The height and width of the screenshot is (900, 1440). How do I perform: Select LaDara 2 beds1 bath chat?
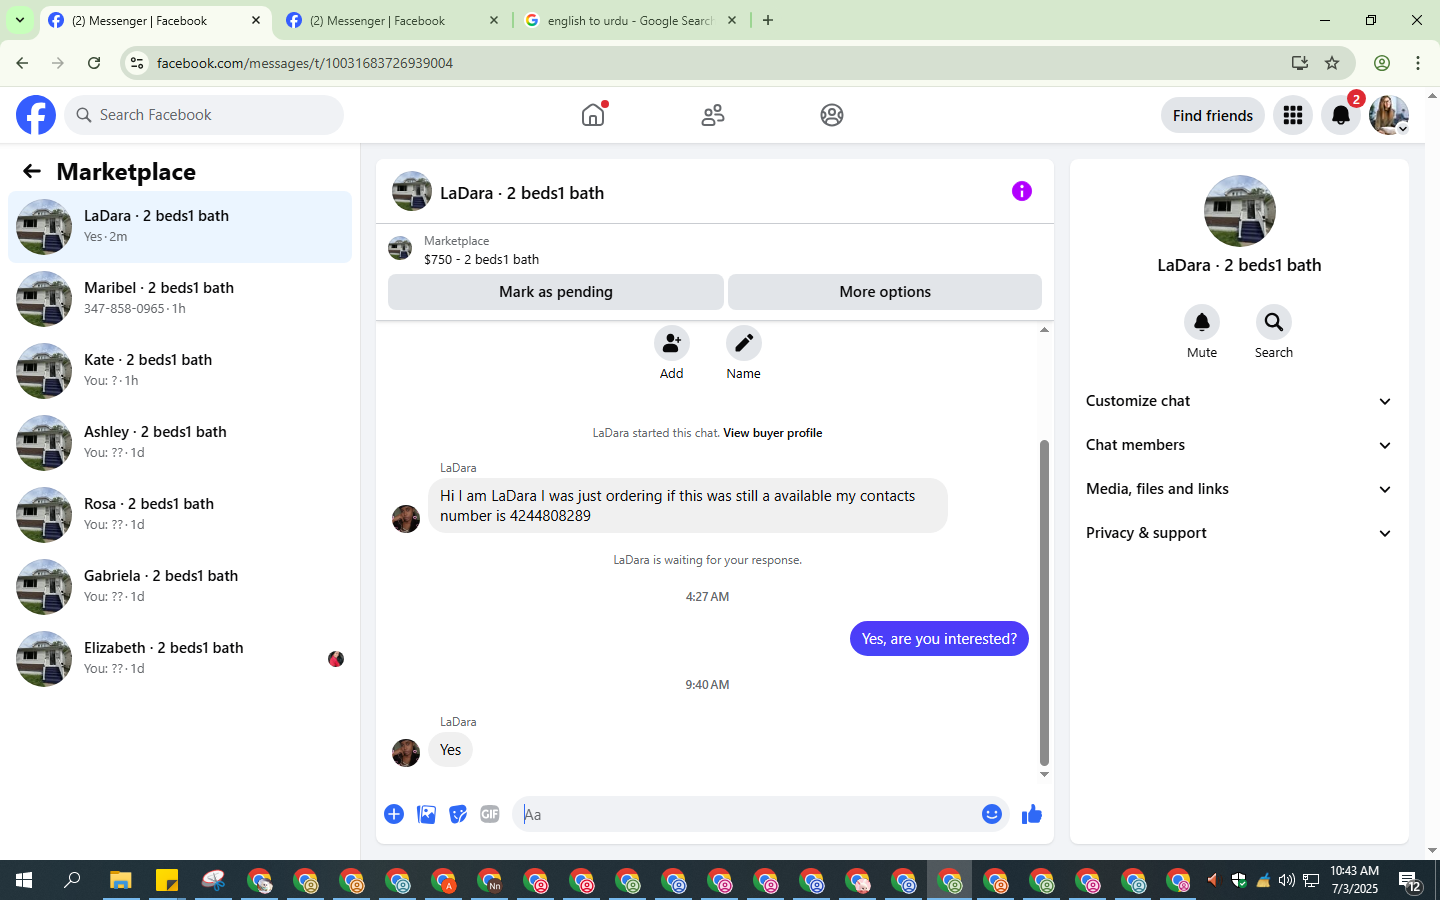coord(180,227)
